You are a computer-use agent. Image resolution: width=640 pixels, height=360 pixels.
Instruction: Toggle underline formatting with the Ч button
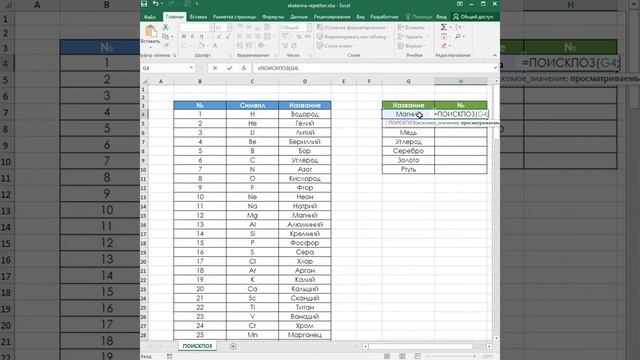pyautogui.click(x=201, y=36)
